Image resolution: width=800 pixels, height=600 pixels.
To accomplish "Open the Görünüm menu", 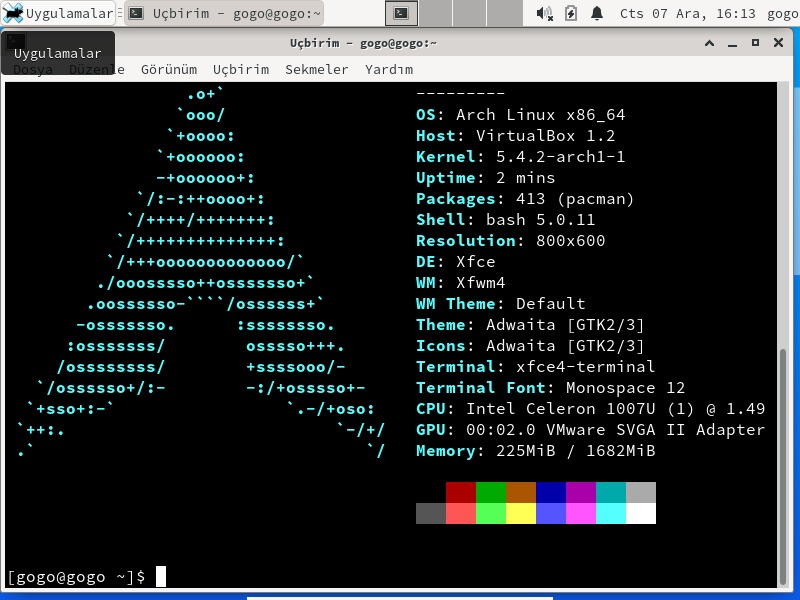I will pos(169,69).
